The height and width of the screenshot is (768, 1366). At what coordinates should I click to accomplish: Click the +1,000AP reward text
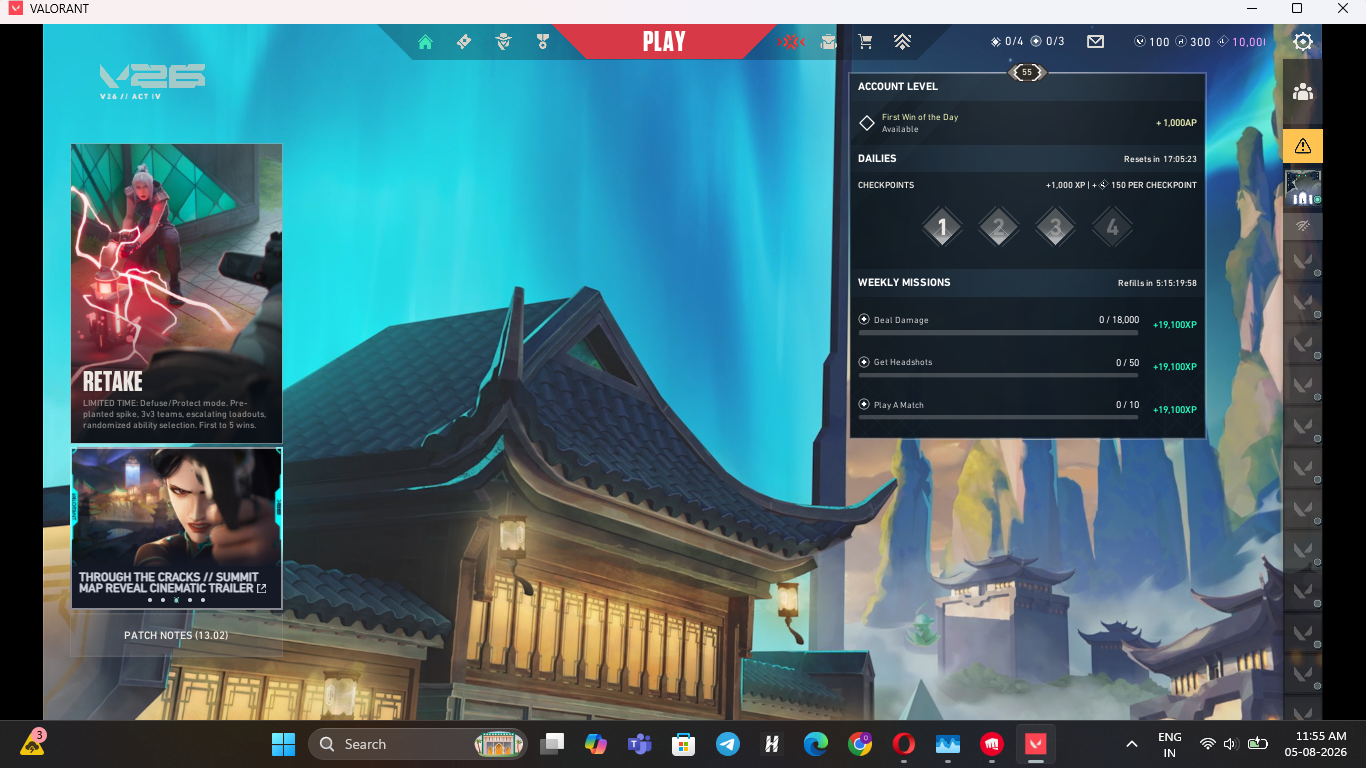click(x=1176, y=123)
